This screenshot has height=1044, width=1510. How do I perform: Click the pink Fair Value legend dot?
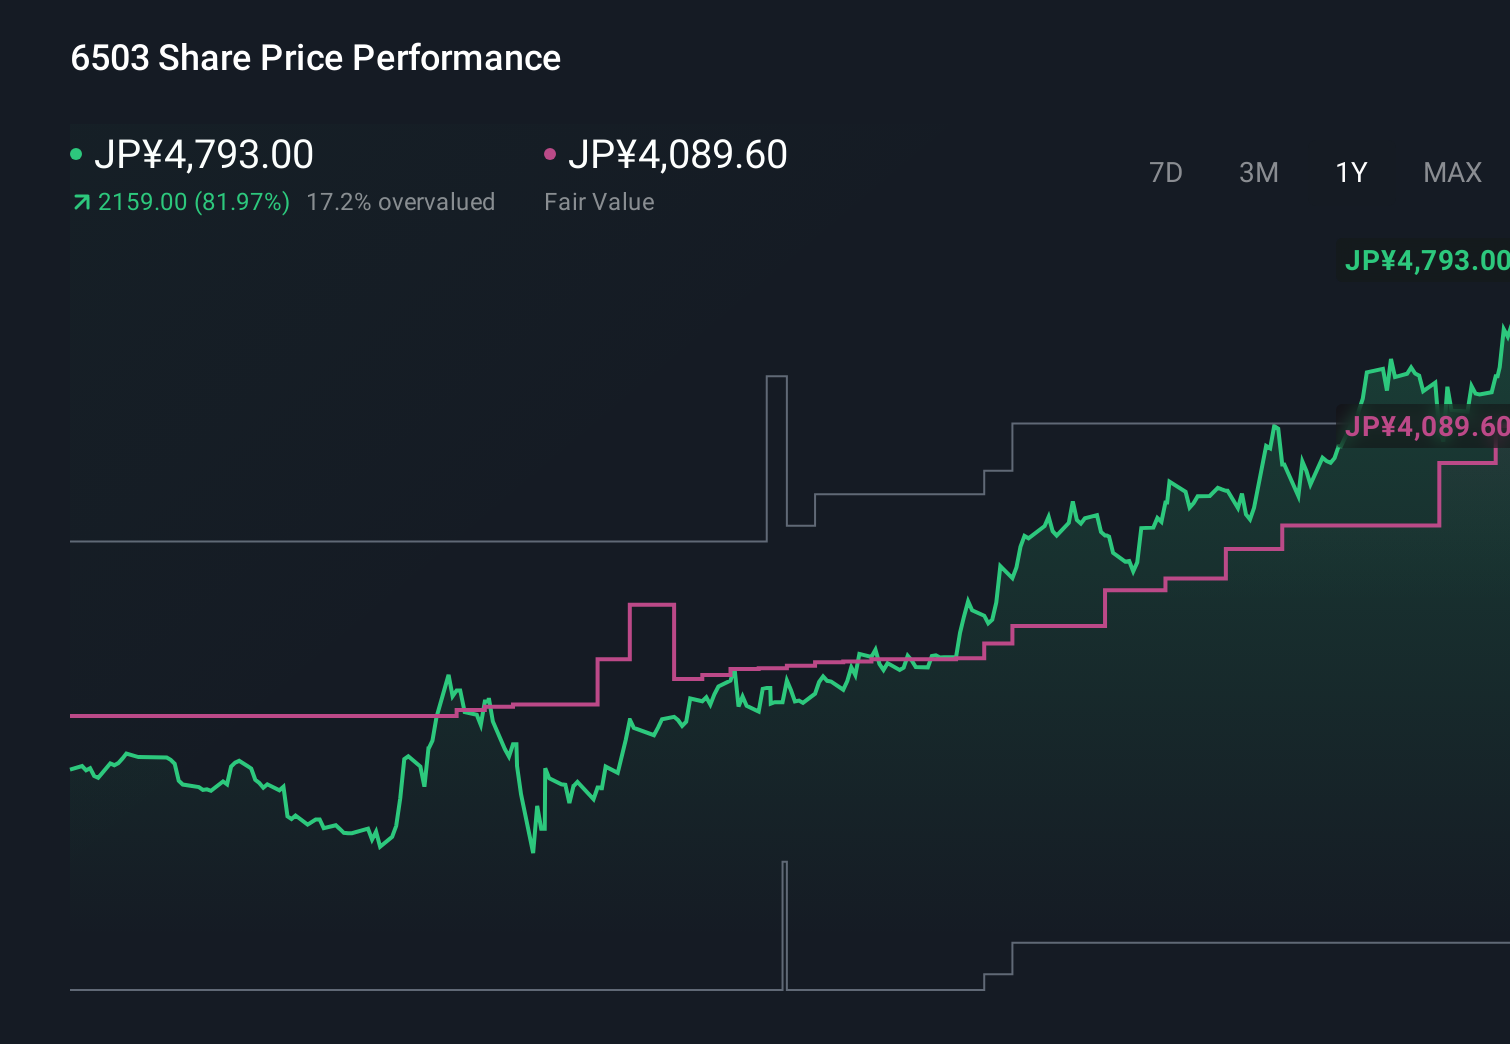coord(551,153)
